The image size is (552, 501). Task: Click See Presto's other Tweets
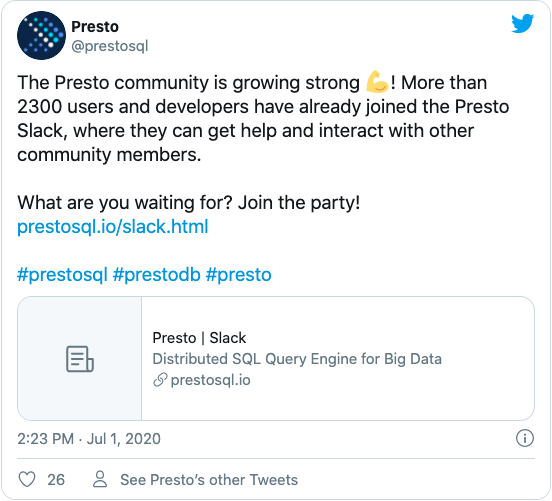click(209, 480)
